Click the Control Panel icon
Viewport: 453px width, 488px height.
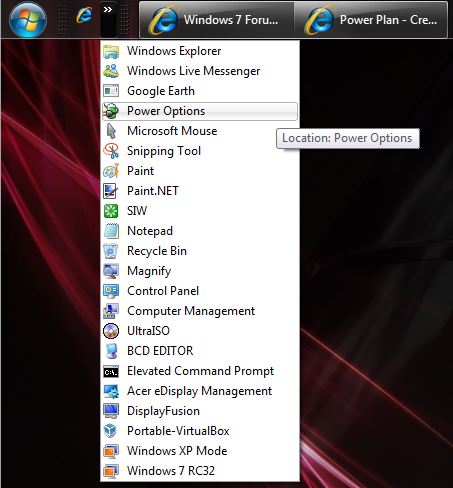(x=111, y=291)
